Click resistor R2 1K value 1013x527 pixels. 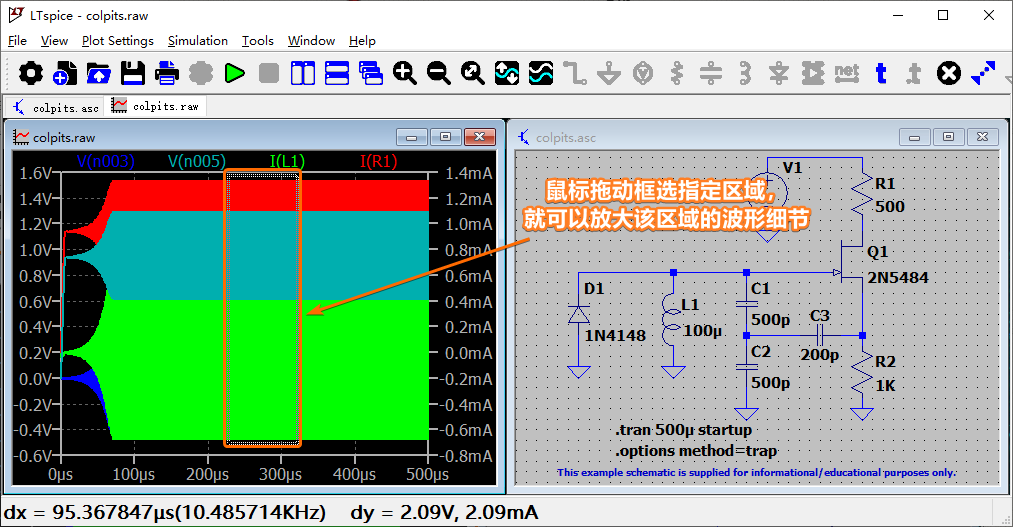click(x=885, y=386)
